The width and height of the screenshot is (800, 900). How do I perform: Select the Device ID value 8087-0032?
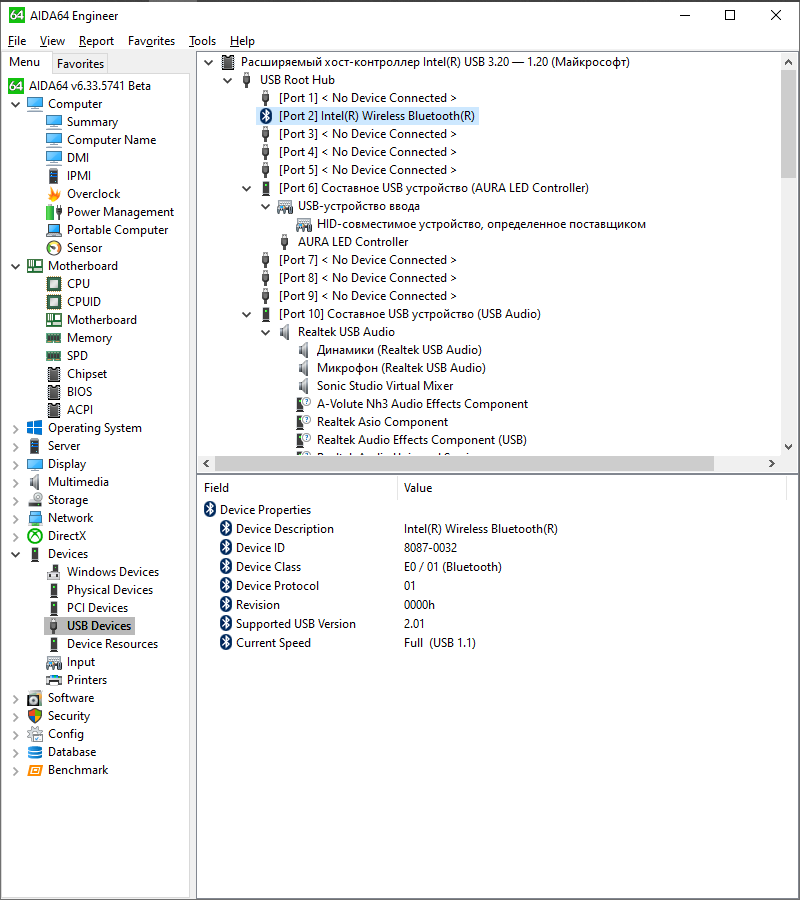pyautogui.click(x=430, y=548)
